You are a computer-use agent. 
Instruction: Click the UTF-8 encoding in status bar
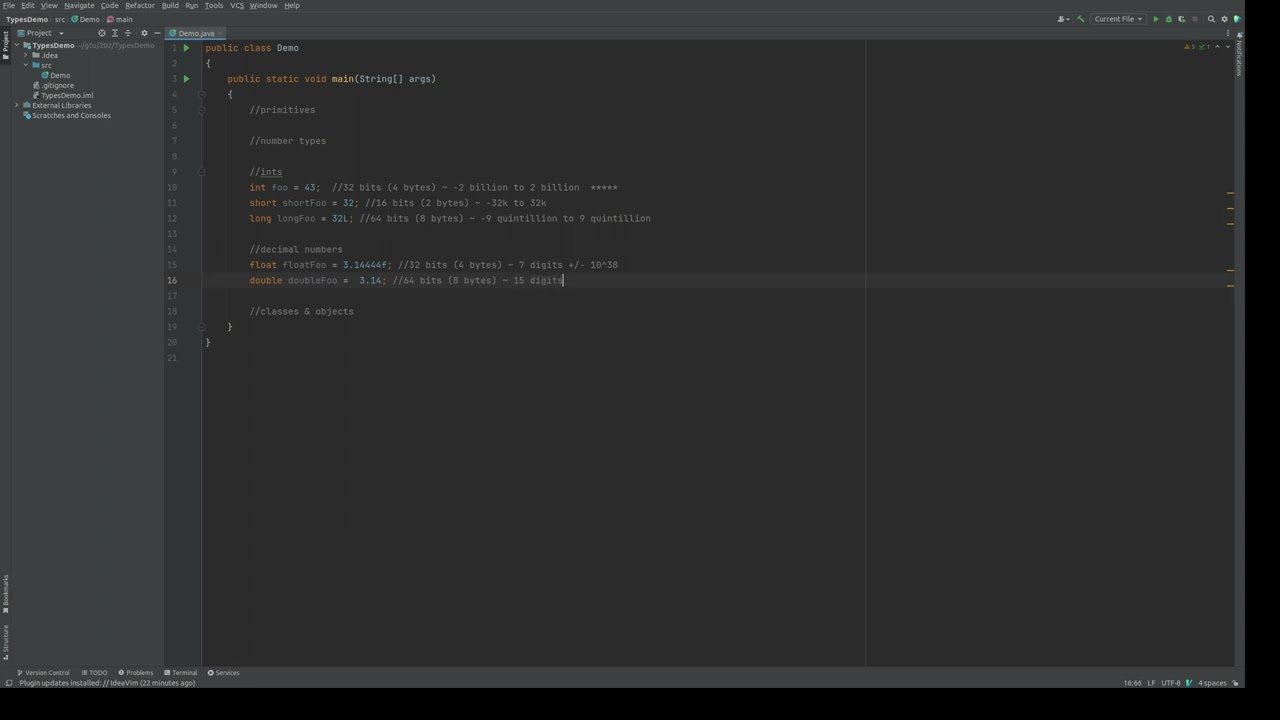coord(1171,683)
